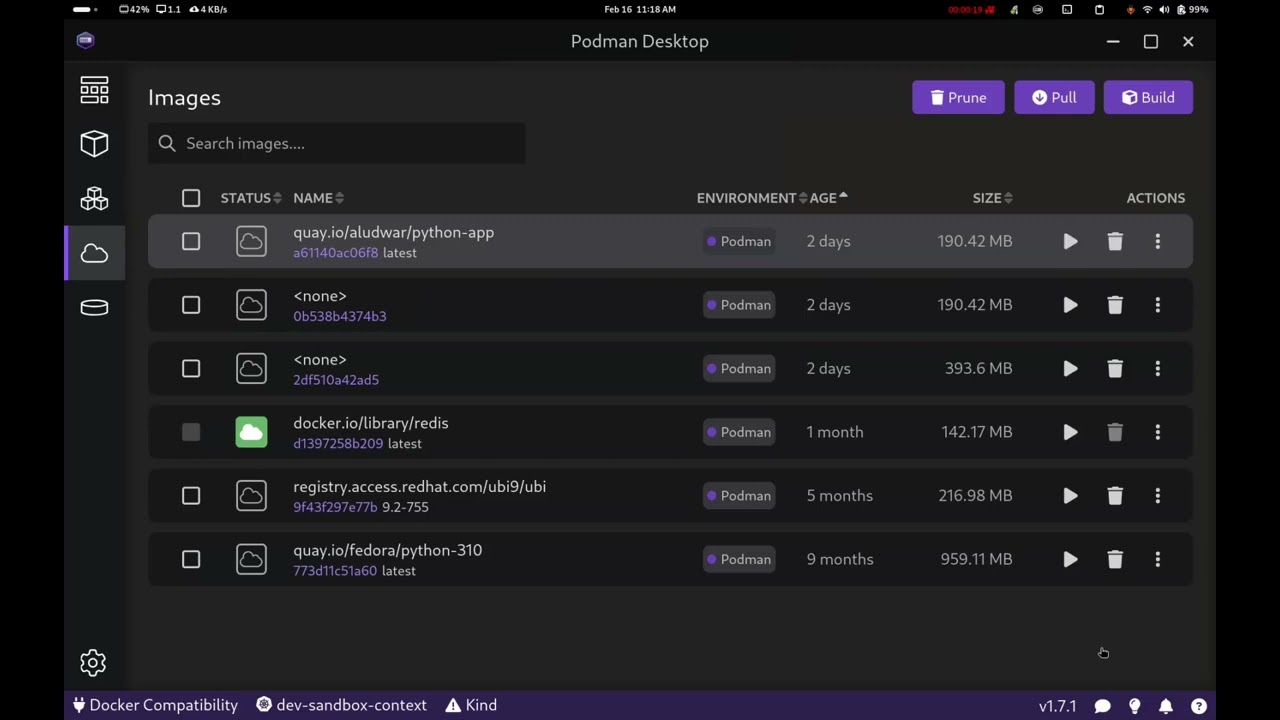The height and width of the screenshot is (720, 1280).
Task: Open more actions for docker.io/library/redis
Action: [1158, 432]
